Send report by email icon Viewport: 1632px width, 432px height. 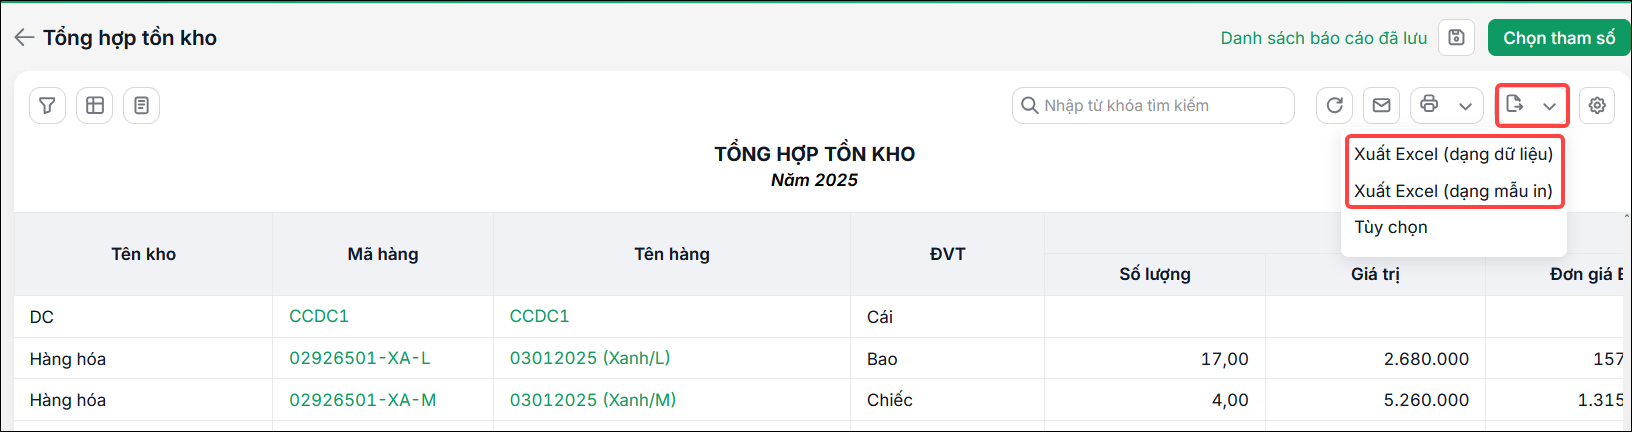(x=1382, y=105)
